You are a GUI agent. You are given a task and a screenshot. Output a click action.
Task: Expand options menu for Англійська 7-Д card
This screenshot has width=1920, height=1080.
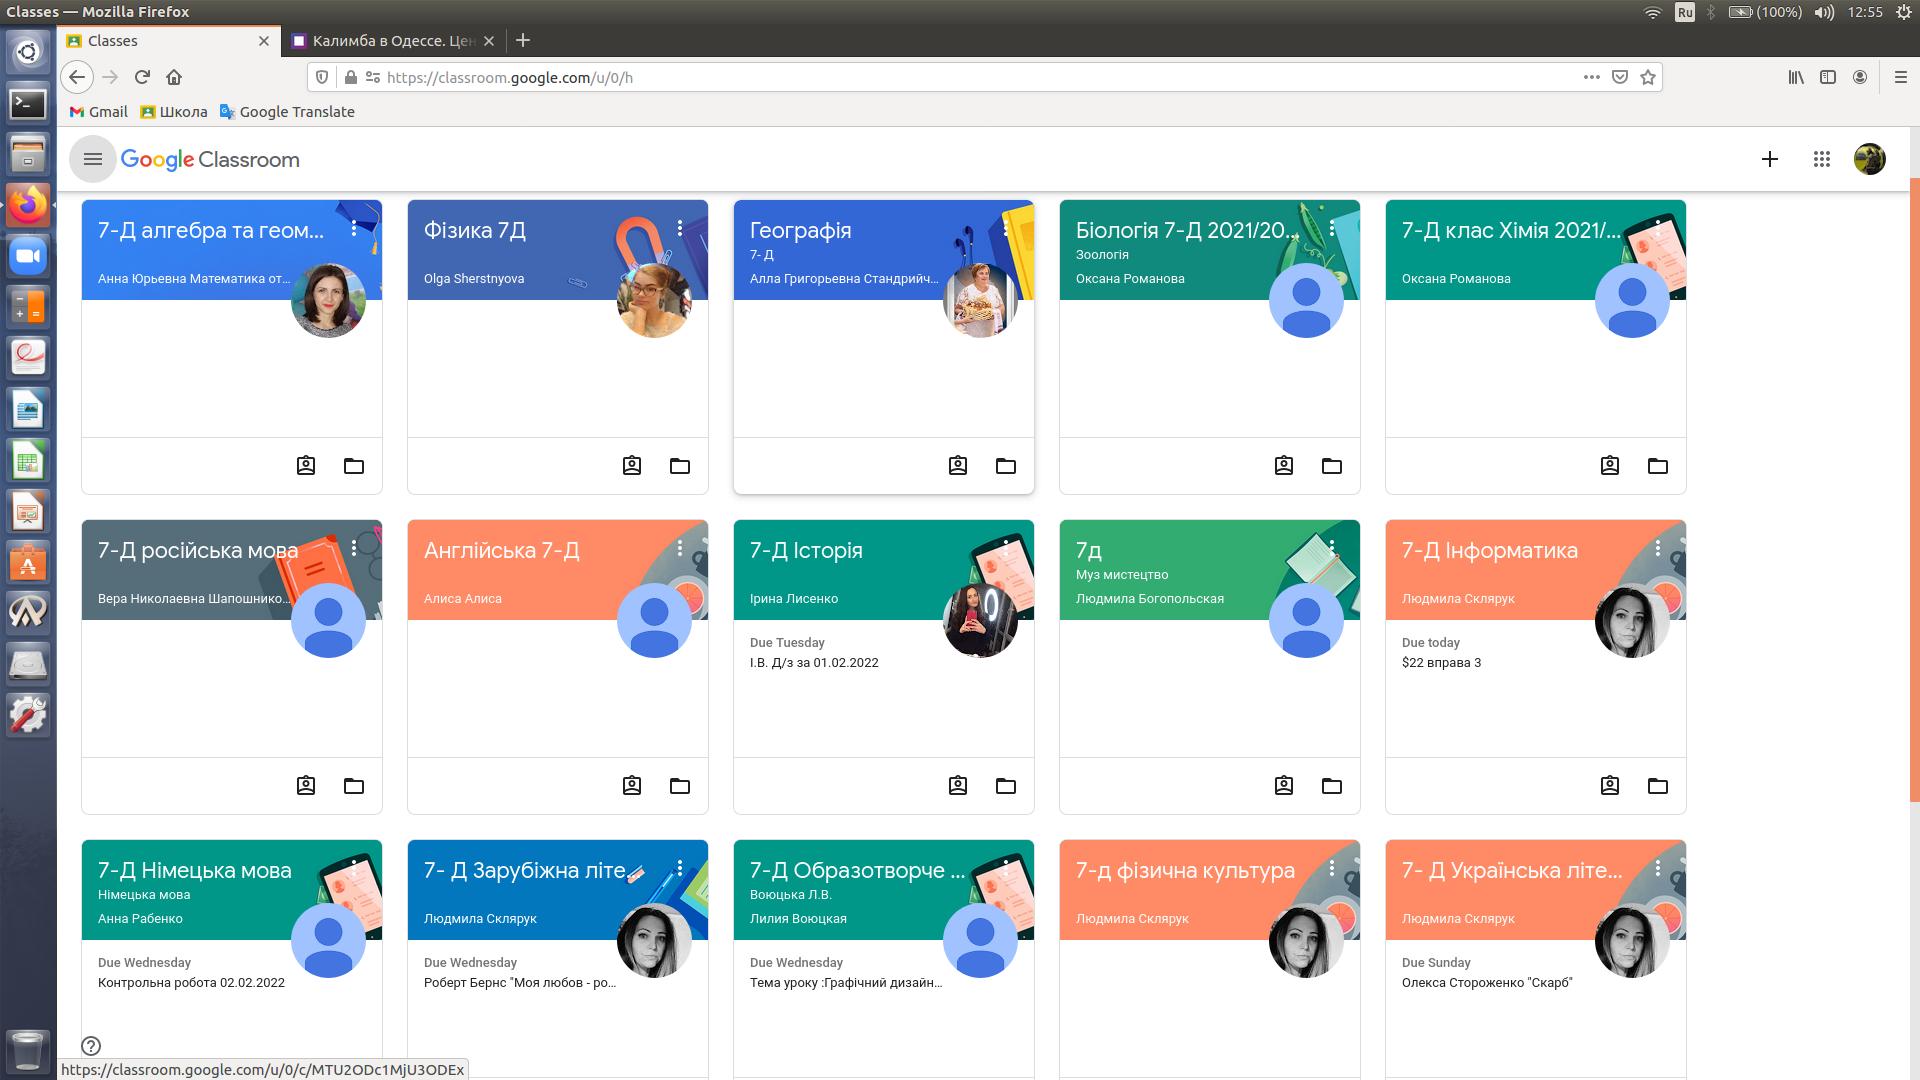tap(680, 549)
